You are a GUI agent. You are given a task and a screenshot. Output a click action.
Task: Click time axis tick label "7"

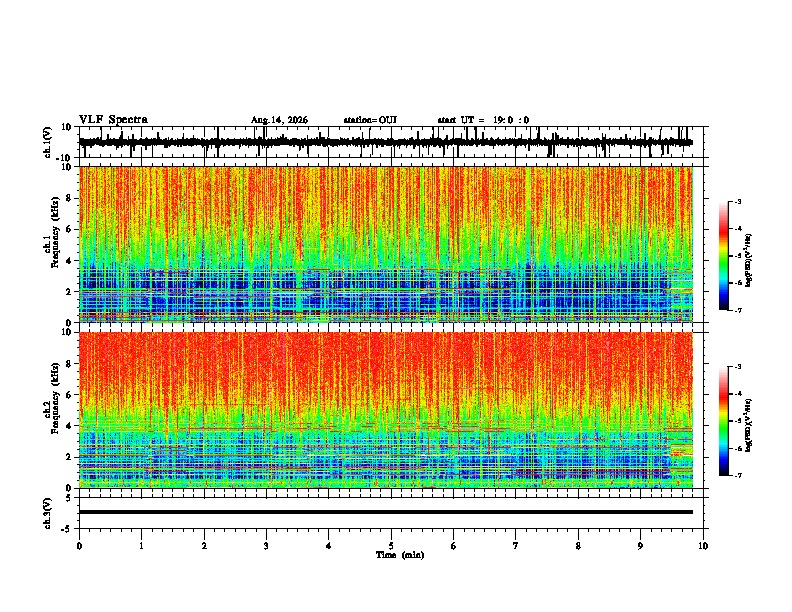pos(516,546)
